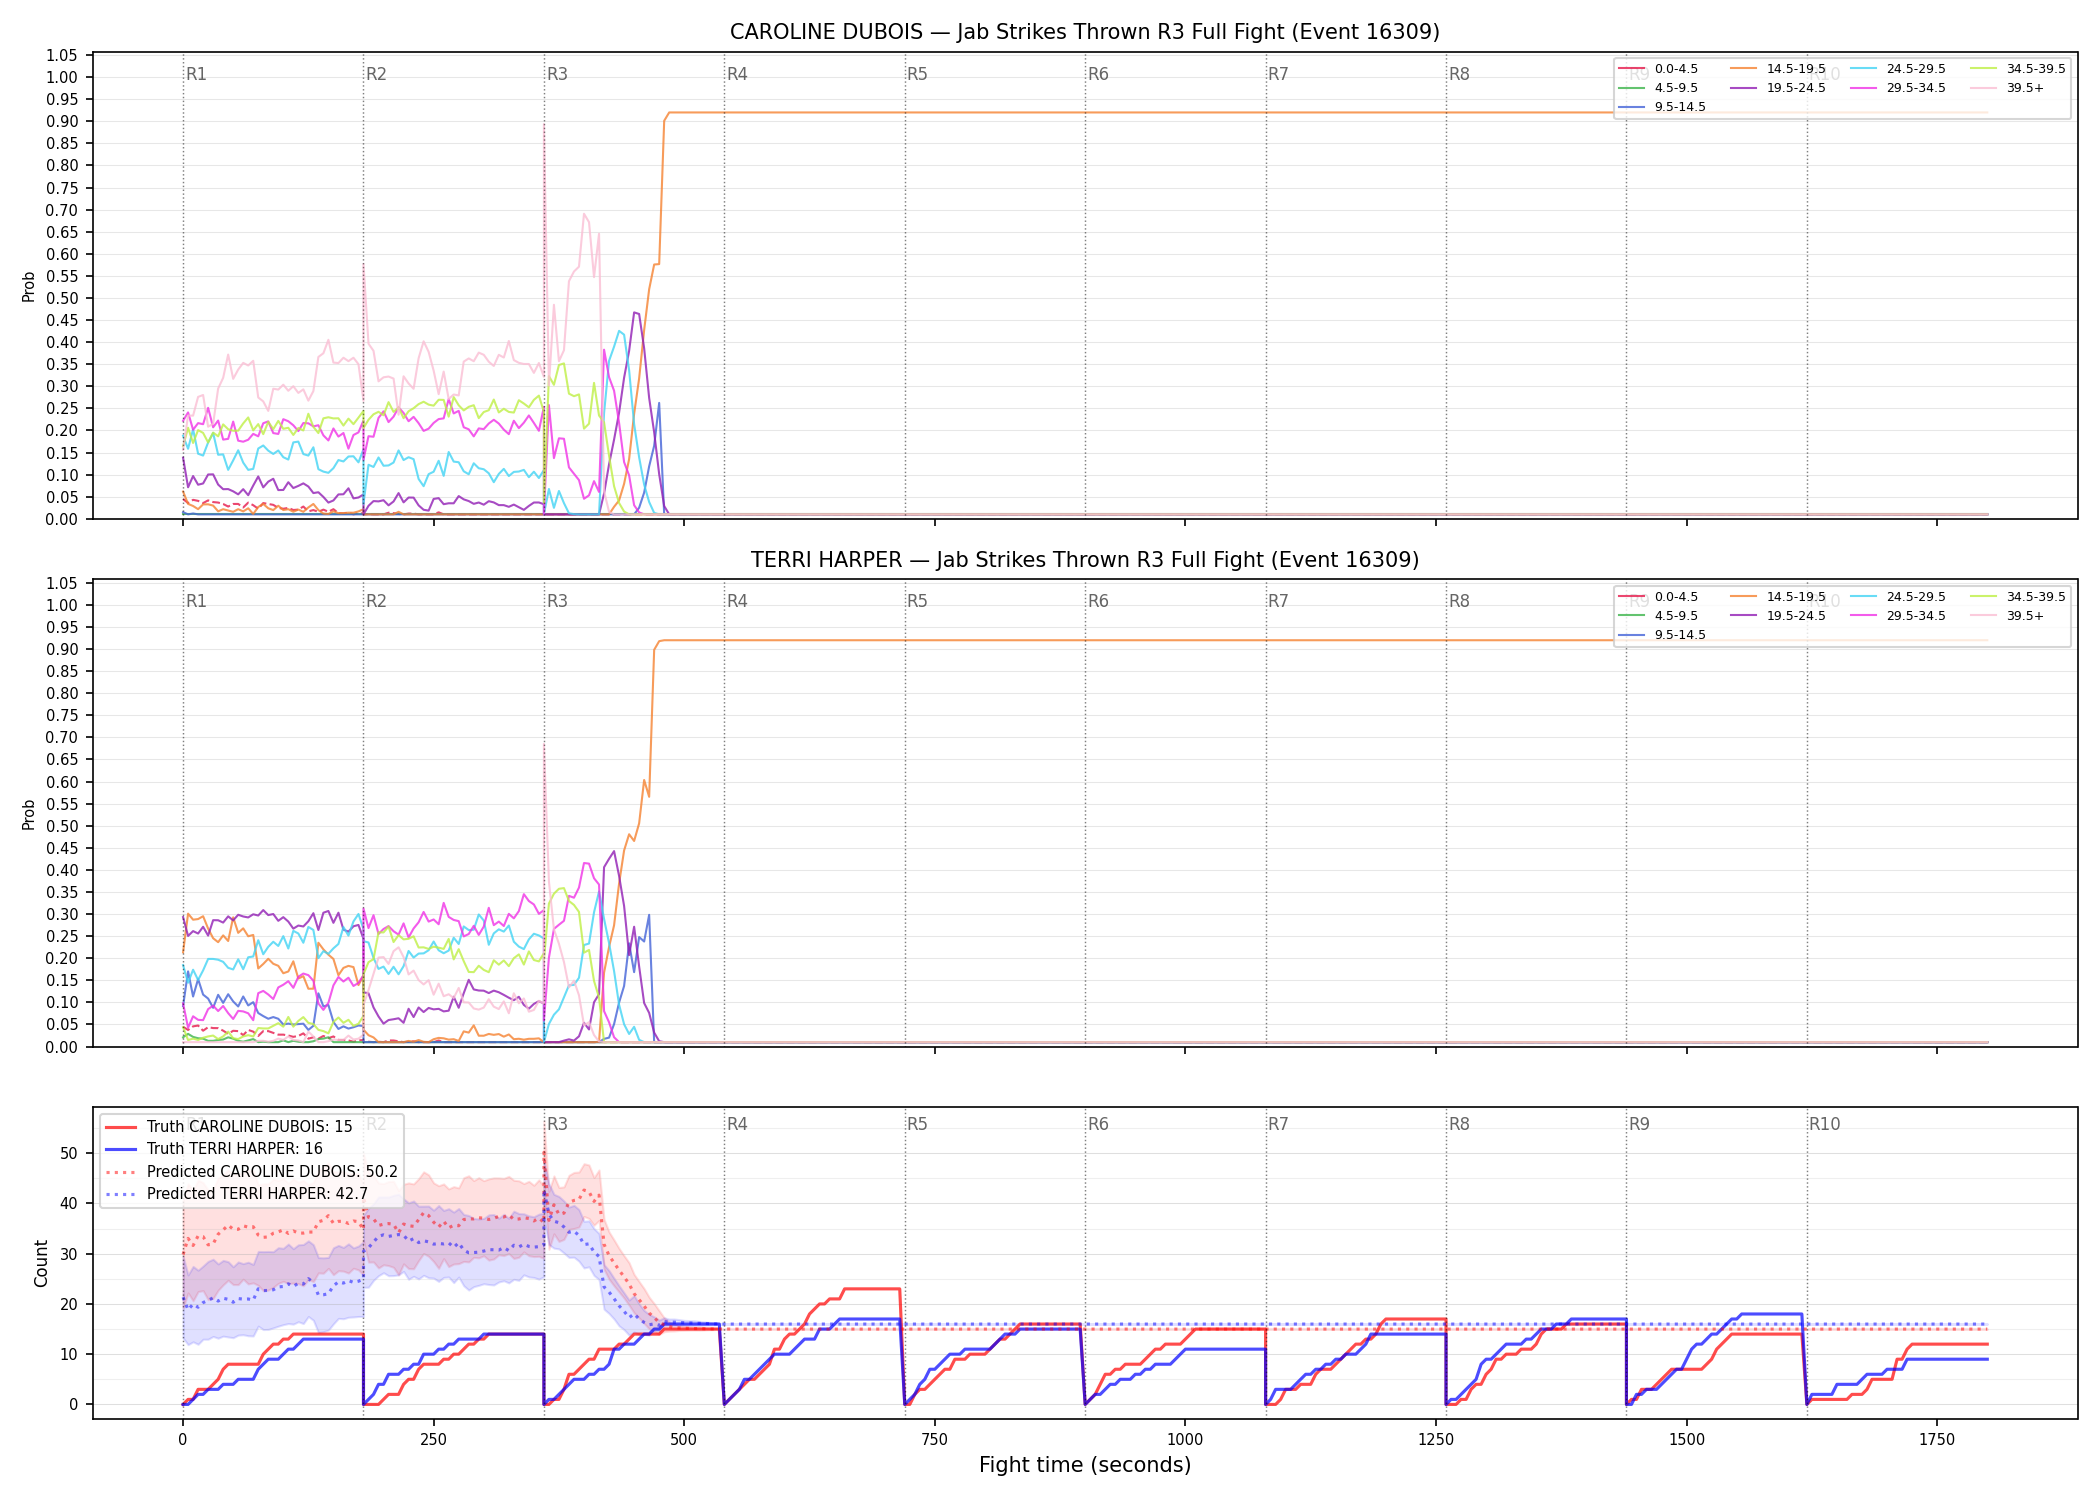Click the 1000 tick label on x-axis
The image size is (2100, 1500).
click(x=1185, y=1439)
